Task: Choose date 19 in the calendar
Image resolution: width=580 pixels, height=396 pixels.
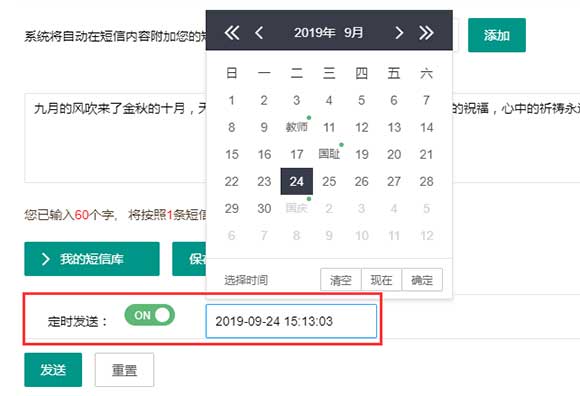Action: click(361, 154)
